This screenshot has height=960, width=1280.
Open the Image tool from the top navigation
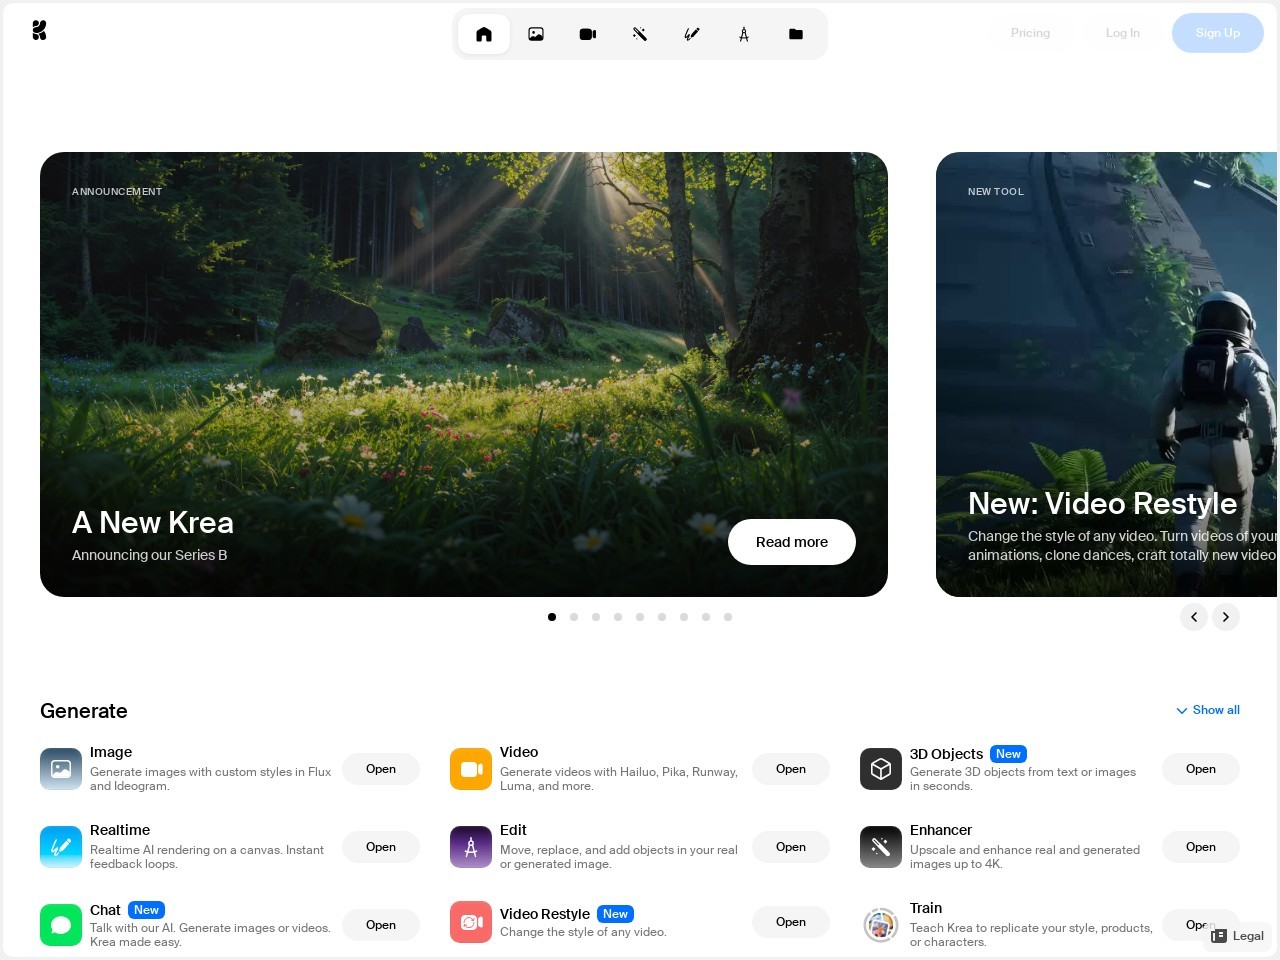coord(536,34)
